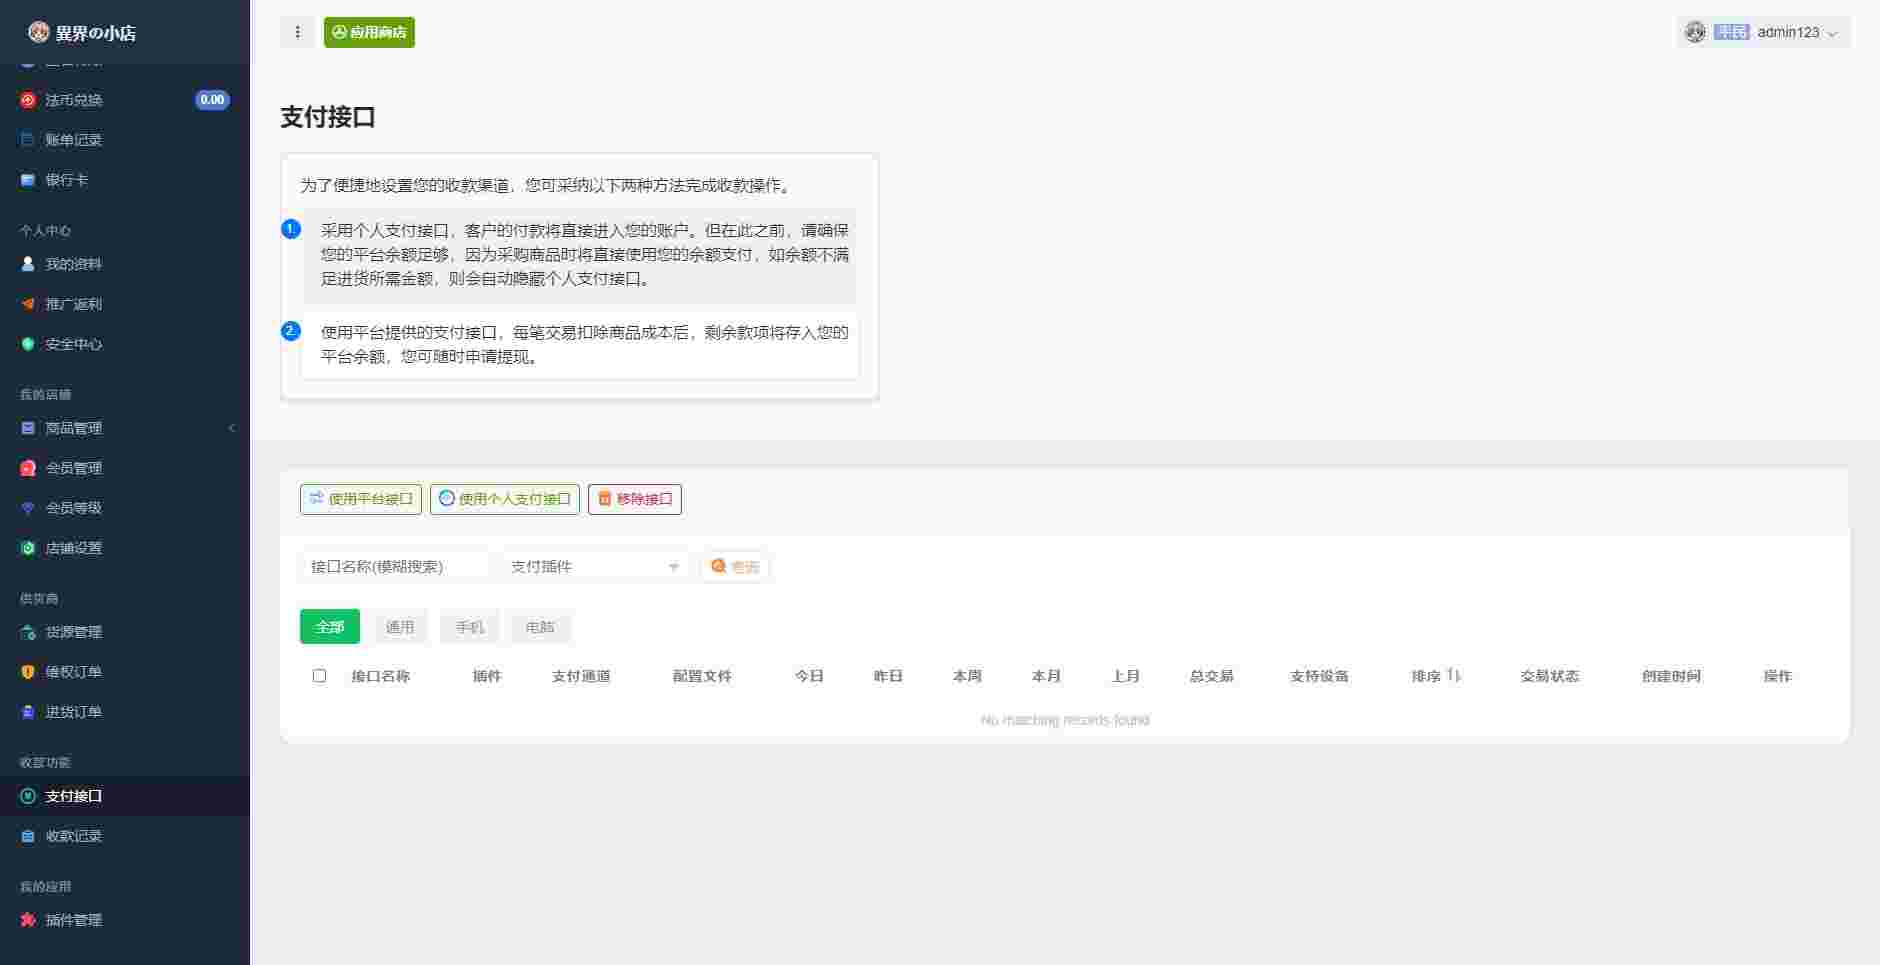Open 维权订单 via its yellow shield icon
Image resolution: width=1880 pixels, height=965 pixels.
(28, 672)
